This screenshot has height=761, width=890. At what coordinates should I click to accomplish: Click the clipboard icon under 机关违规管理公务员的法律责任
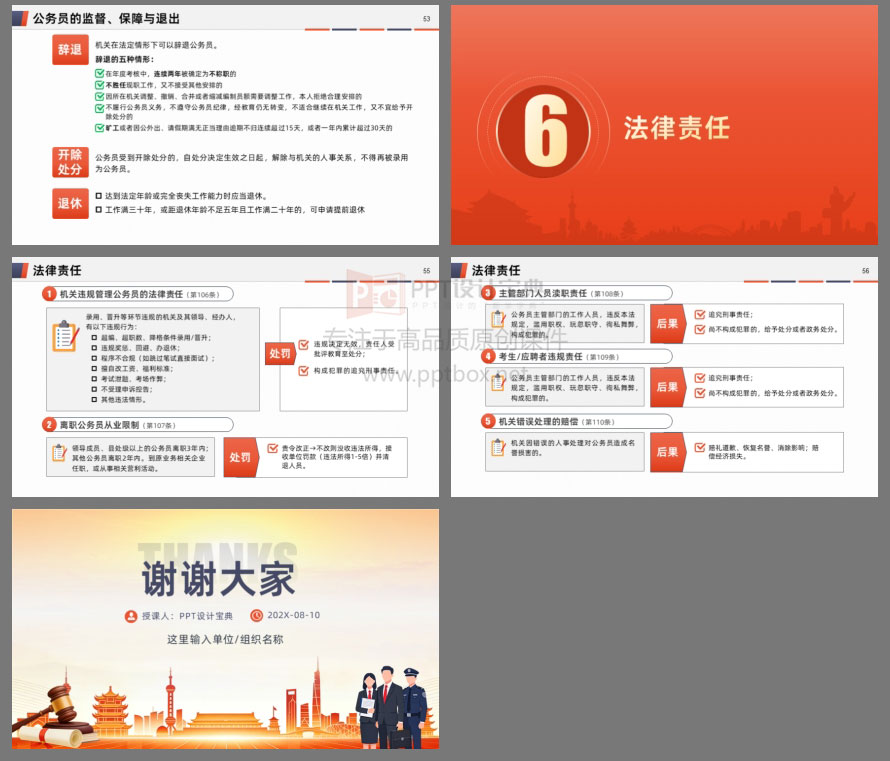click(66, 335)
